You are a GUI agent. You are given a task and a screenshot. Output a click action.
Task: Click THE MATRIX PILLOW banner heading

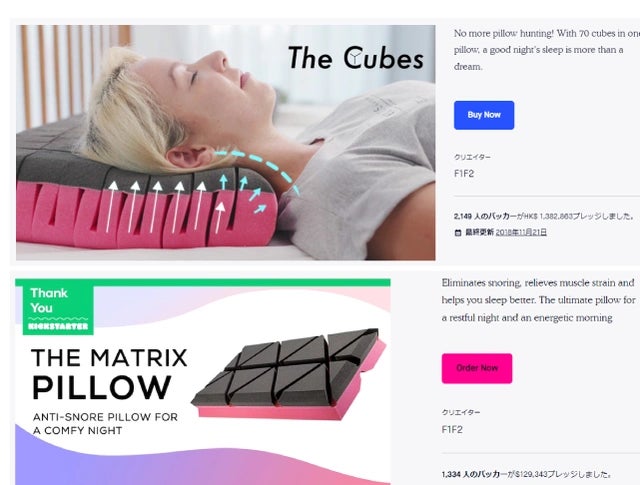(109, 374)
